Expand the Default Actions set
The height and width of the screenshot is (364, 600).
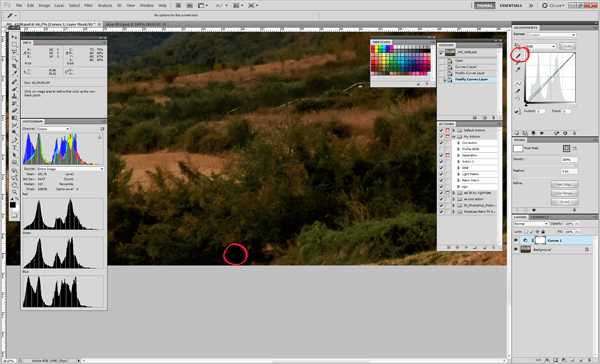click(454, 130)
